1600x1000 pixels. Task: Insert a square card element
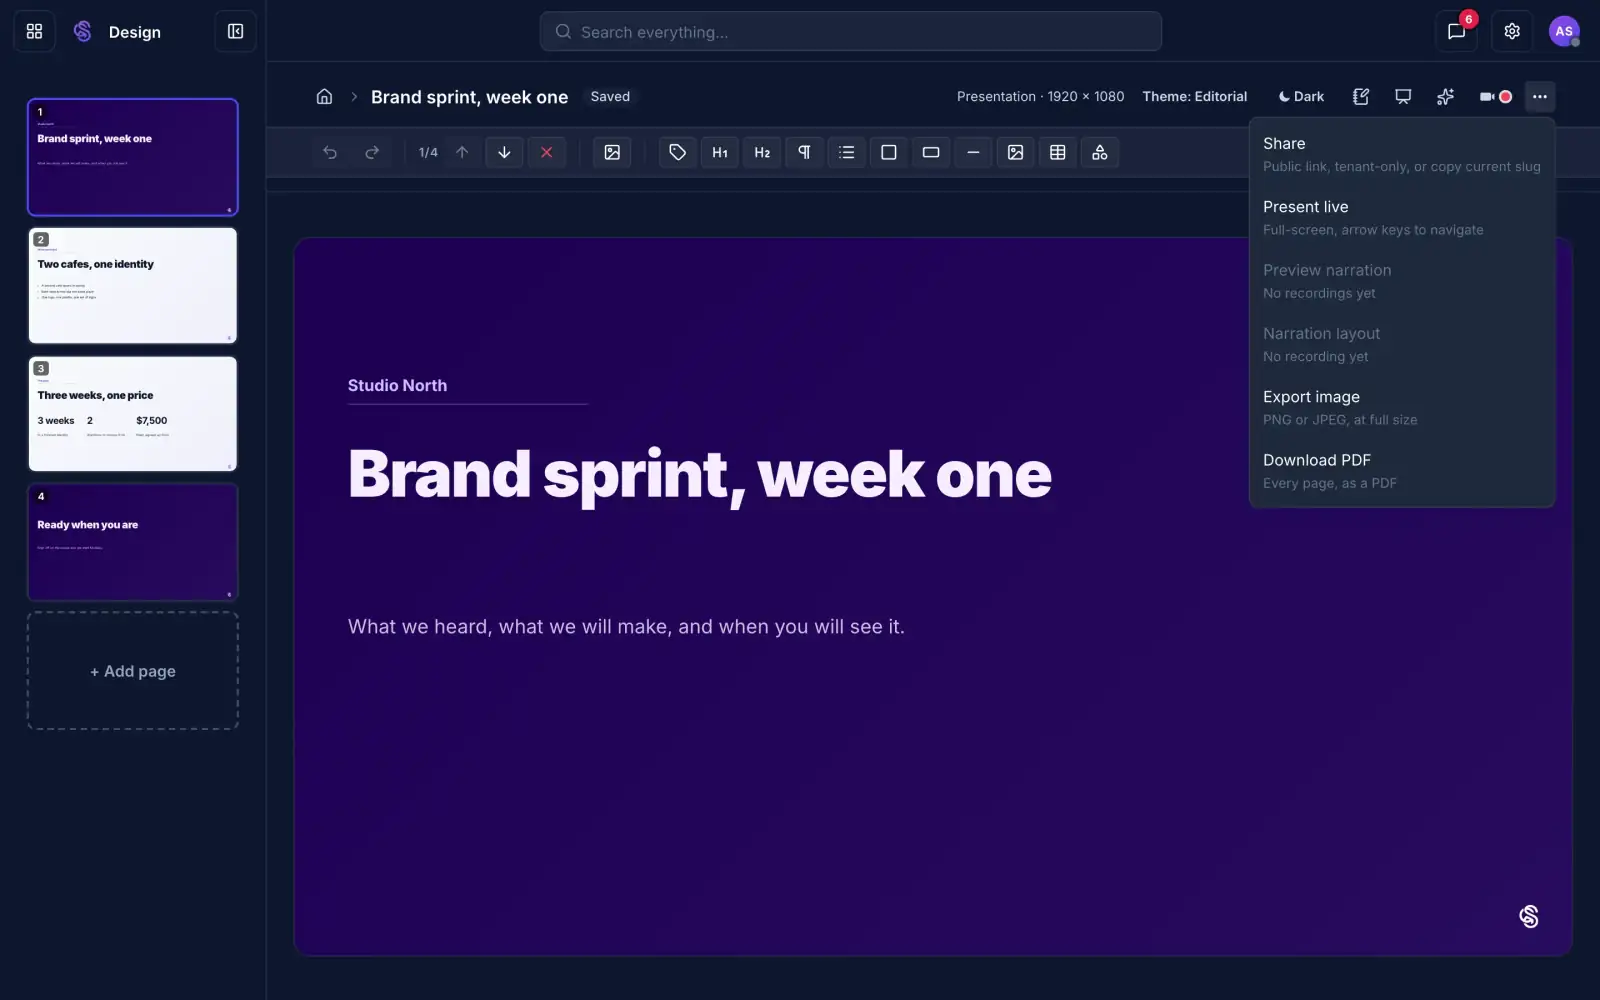click(888, 152)
